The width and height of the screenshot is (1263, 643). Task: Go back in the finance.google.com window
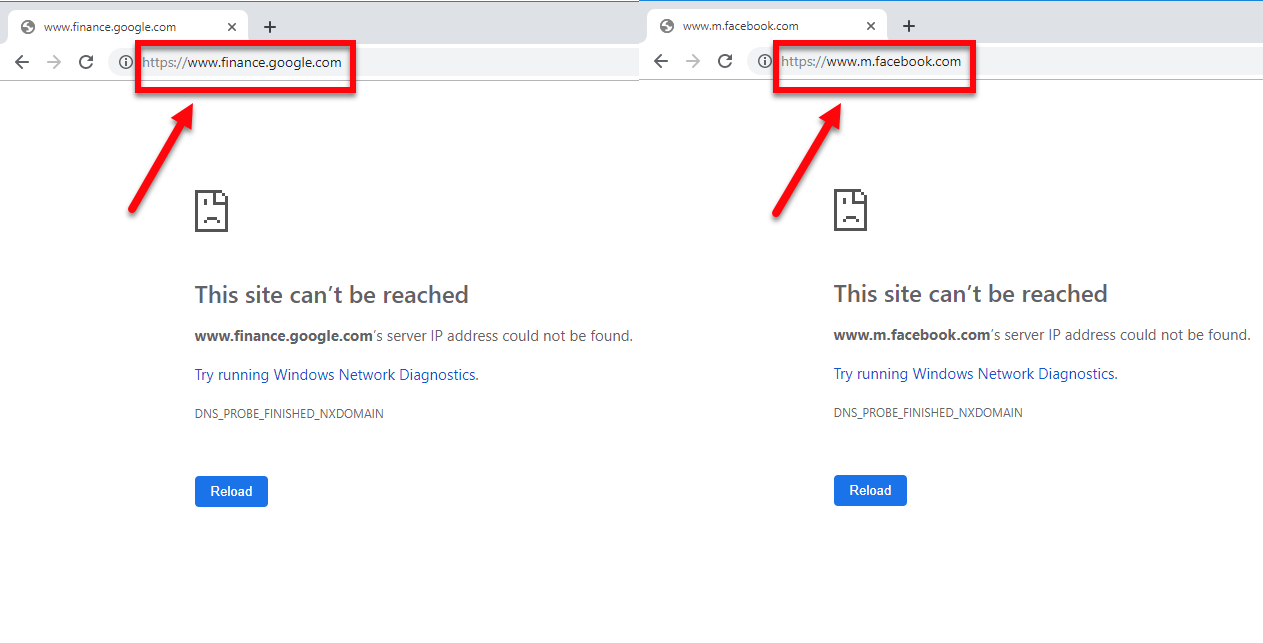point(22,62)
